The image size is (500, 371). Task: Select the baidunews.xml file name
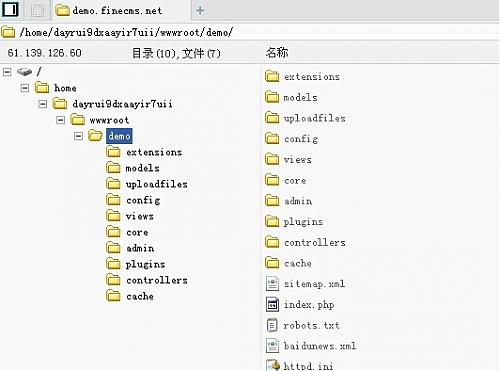(320, 346)
